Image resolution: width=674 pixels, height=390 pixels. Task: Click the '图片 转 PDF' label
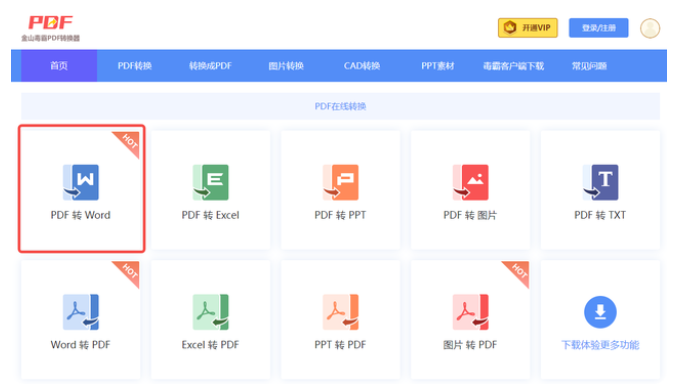pyautogui.click(x=470, y=345)
